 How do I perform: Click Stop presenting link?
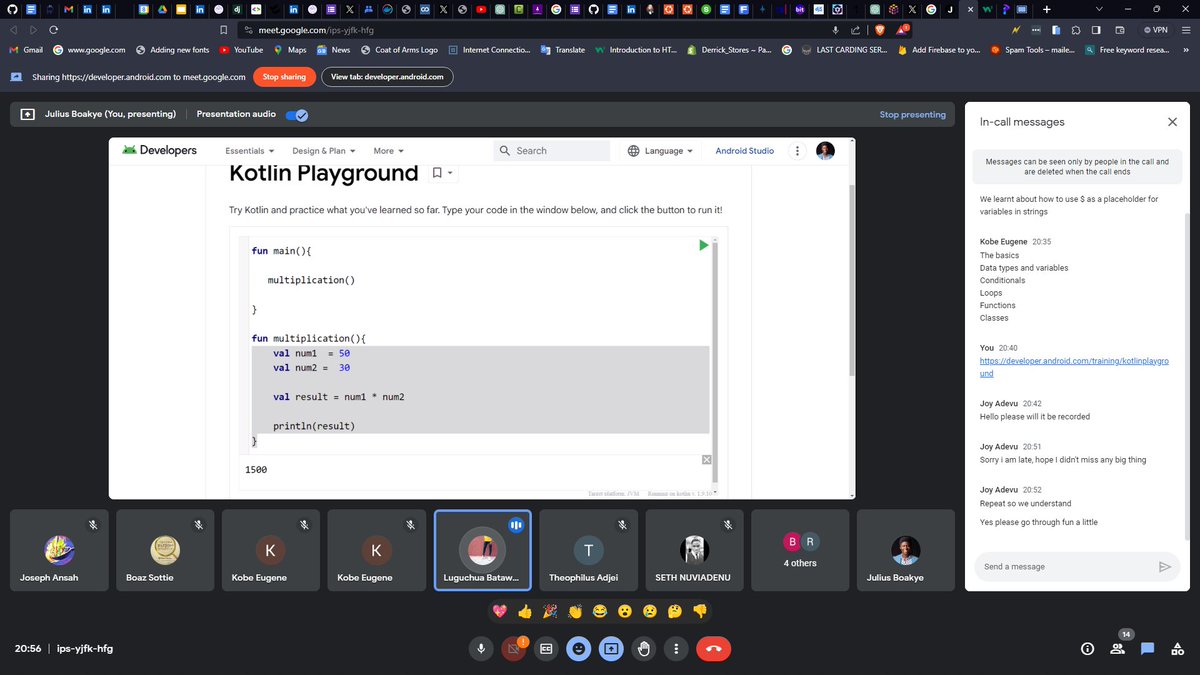912,114
